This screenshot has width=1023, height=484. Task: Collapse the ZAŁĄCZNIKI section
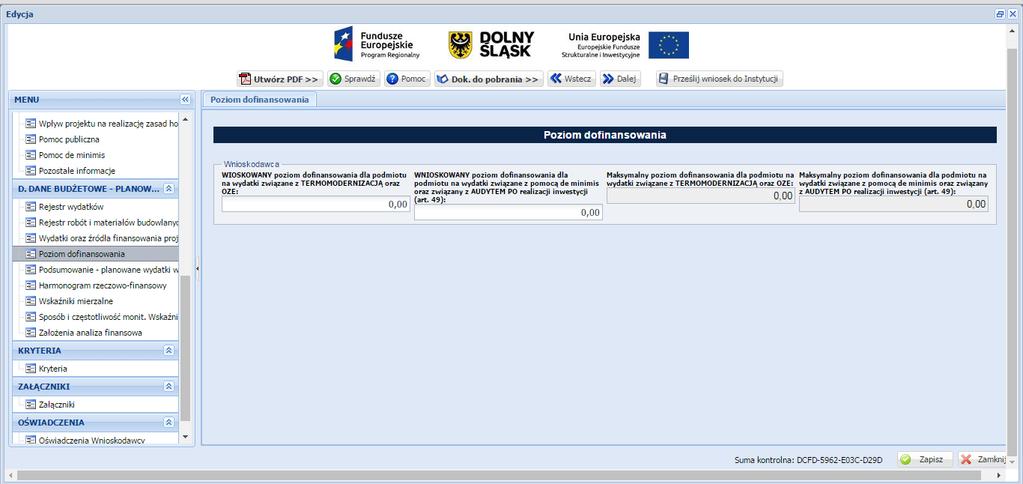[168, 386]
